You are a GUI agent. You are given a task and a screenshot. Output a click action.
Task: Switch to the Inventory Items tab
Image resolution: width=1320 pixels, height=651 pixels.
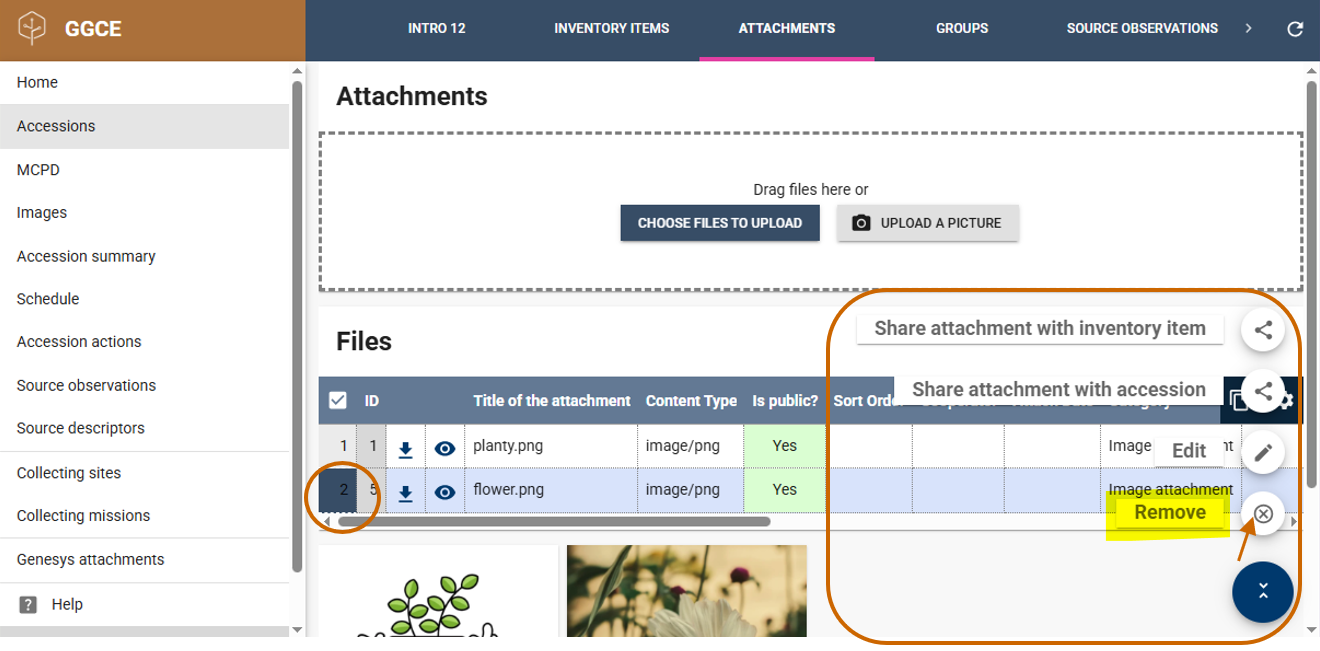(611, 29)
